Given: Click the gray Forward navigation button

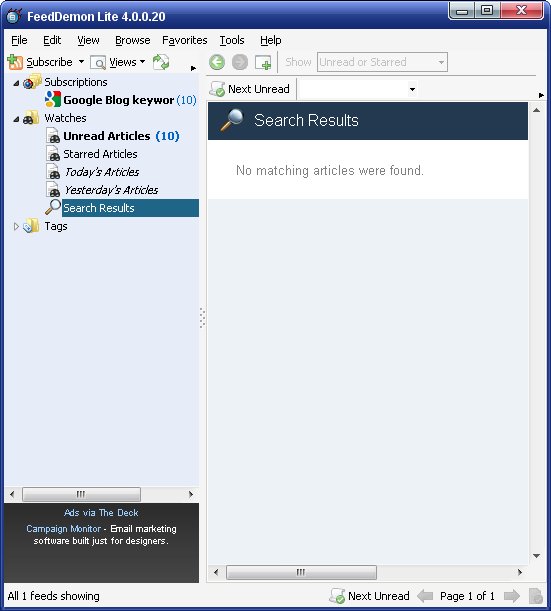Looking at the screenshot, I should (240, 62).
